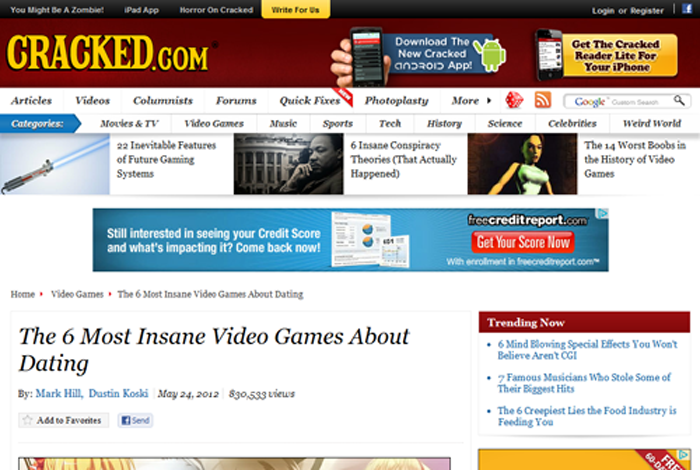This screenshot has width=700, height=470.
Task: Select the History category
Action: point(444,123)
